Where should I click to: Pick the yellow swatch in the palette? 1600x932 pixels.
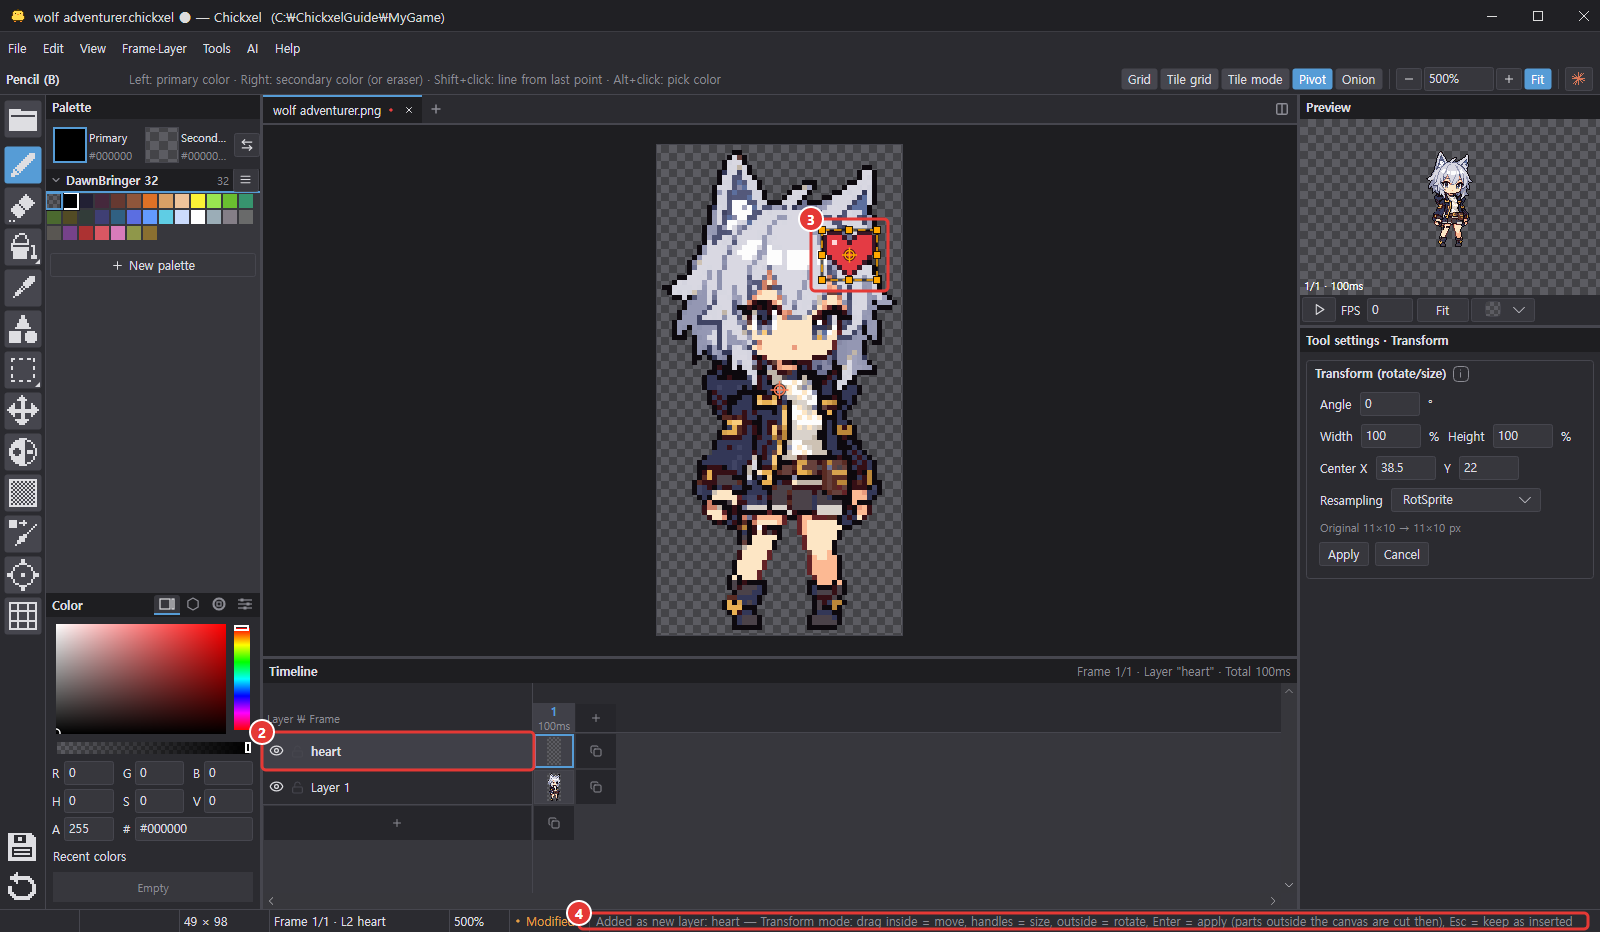pyautogui.click(x=198, y=201)
